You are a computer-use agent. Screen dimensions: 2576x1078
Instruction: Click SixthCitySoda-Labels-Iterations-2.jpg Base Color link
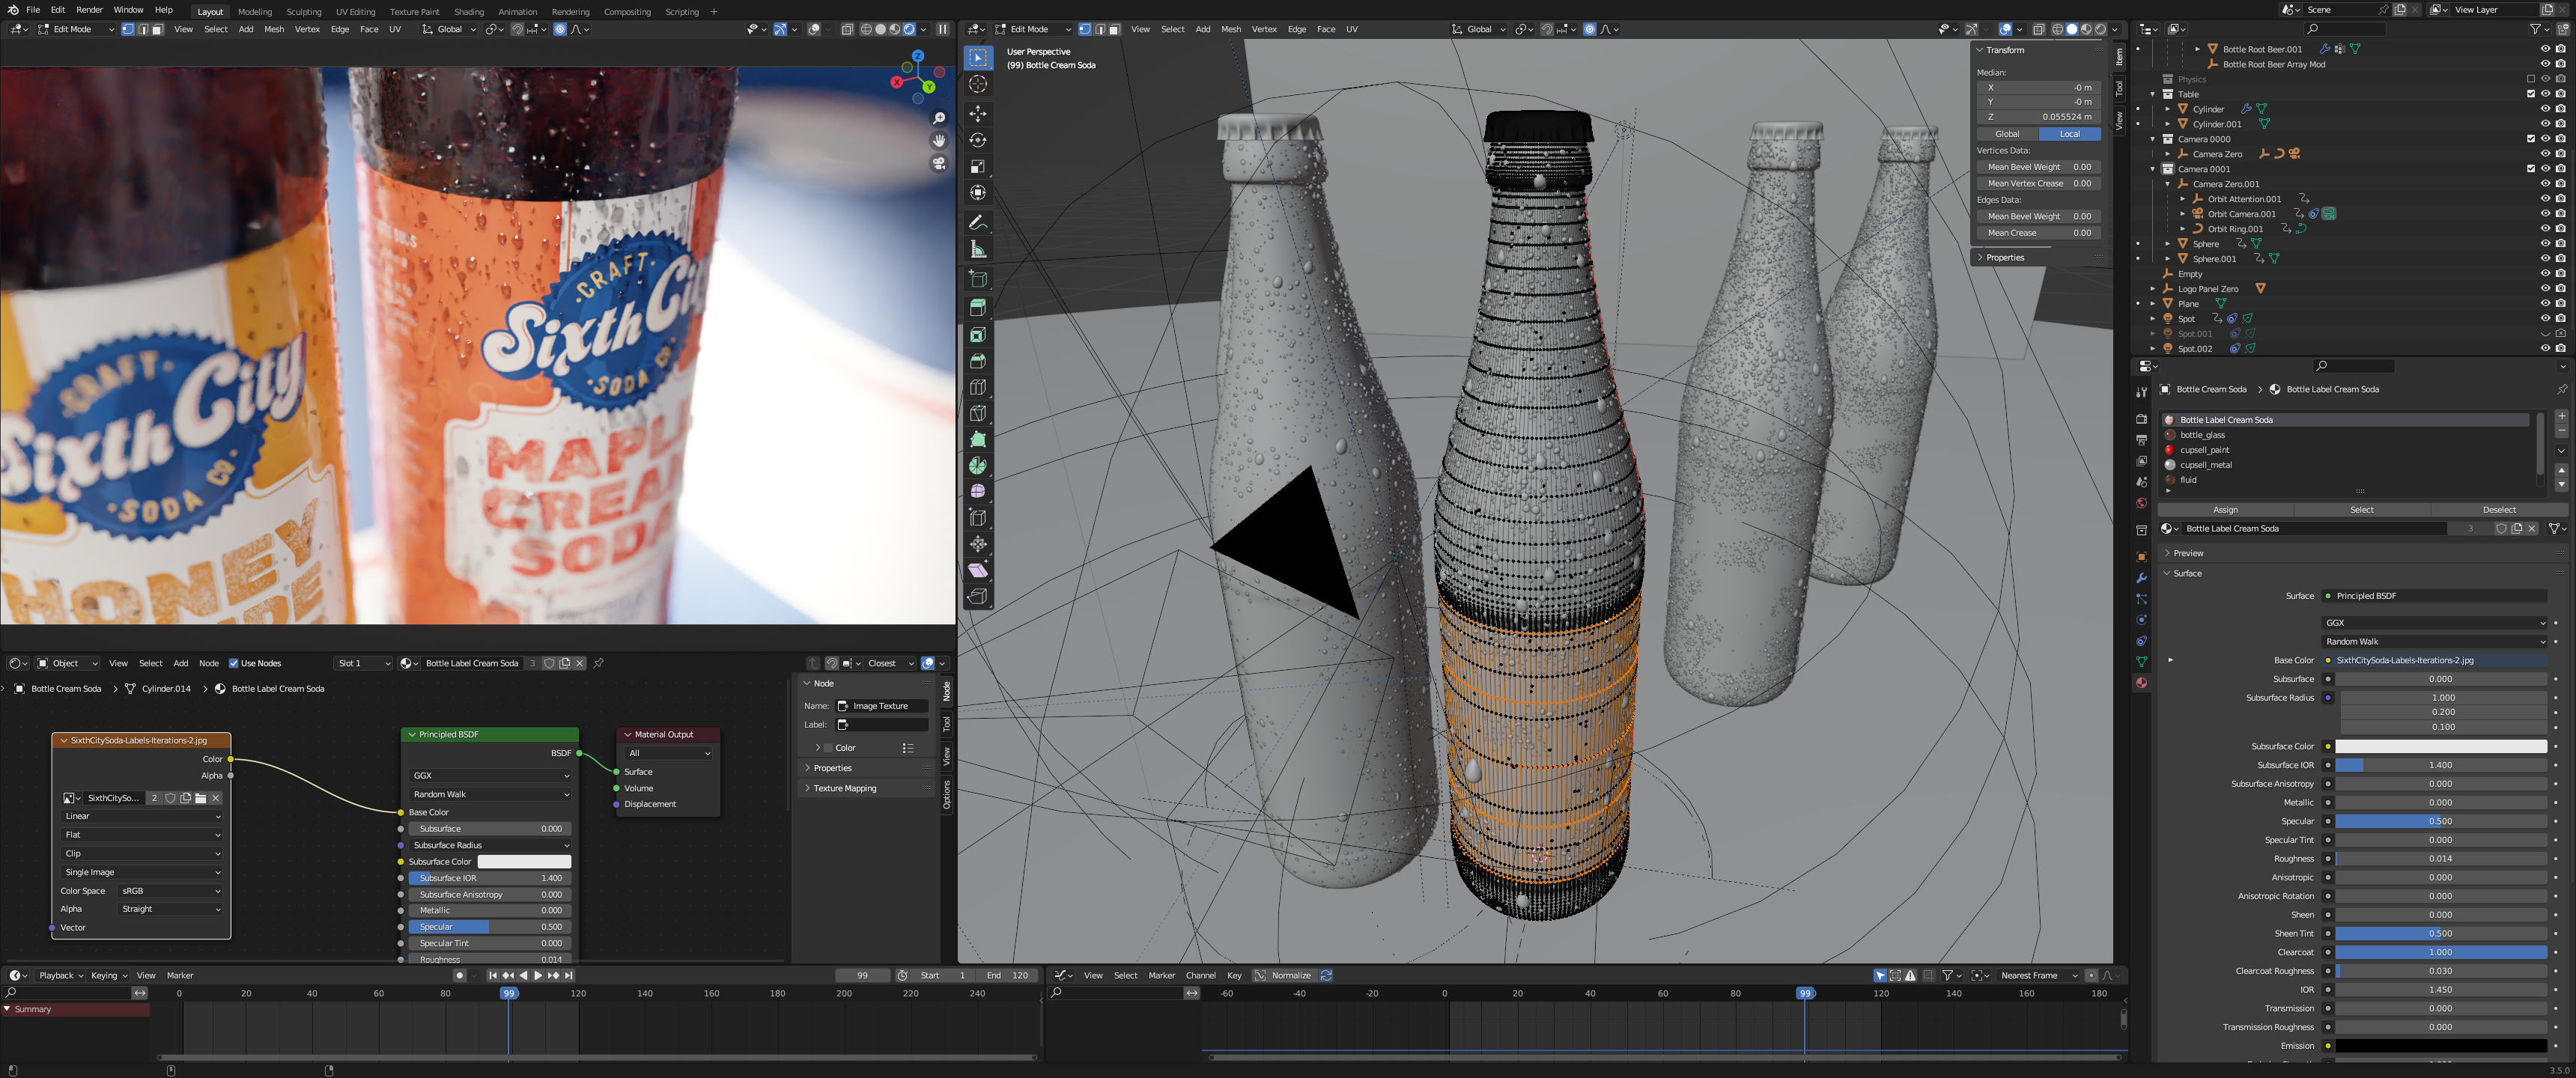2440,661
